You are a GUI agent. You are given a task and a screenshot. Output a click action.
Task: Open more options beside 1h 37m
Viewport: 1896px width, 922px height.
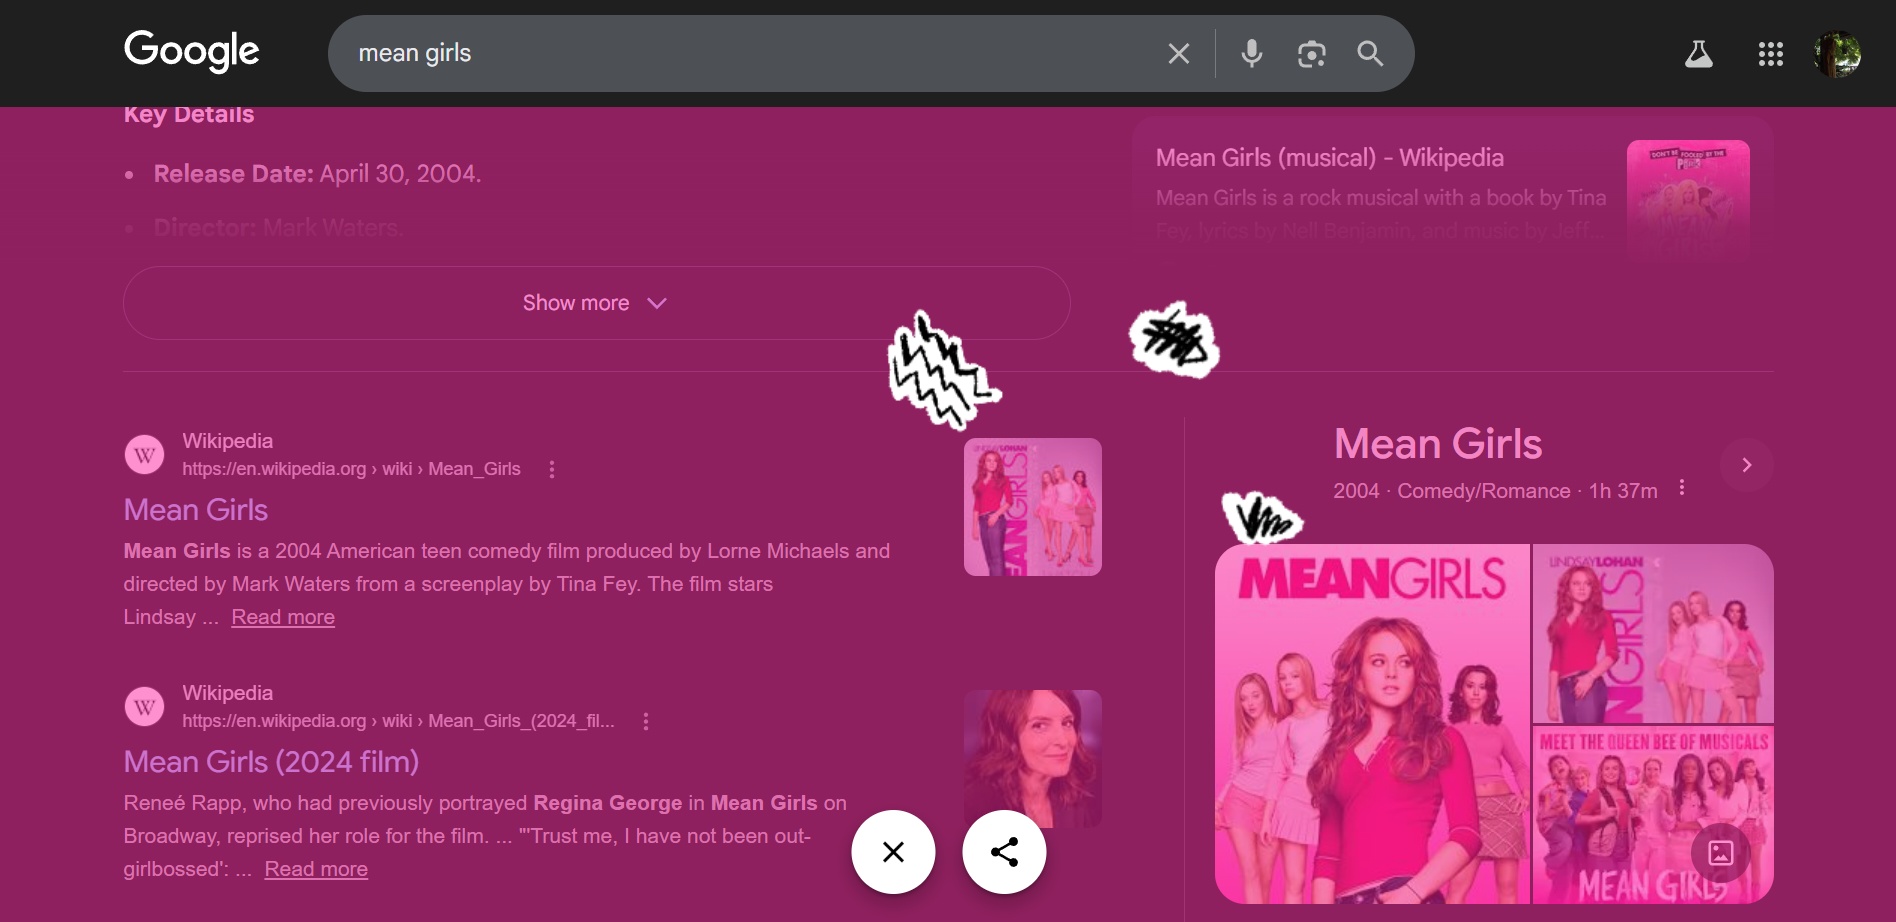pos(1682,488)
